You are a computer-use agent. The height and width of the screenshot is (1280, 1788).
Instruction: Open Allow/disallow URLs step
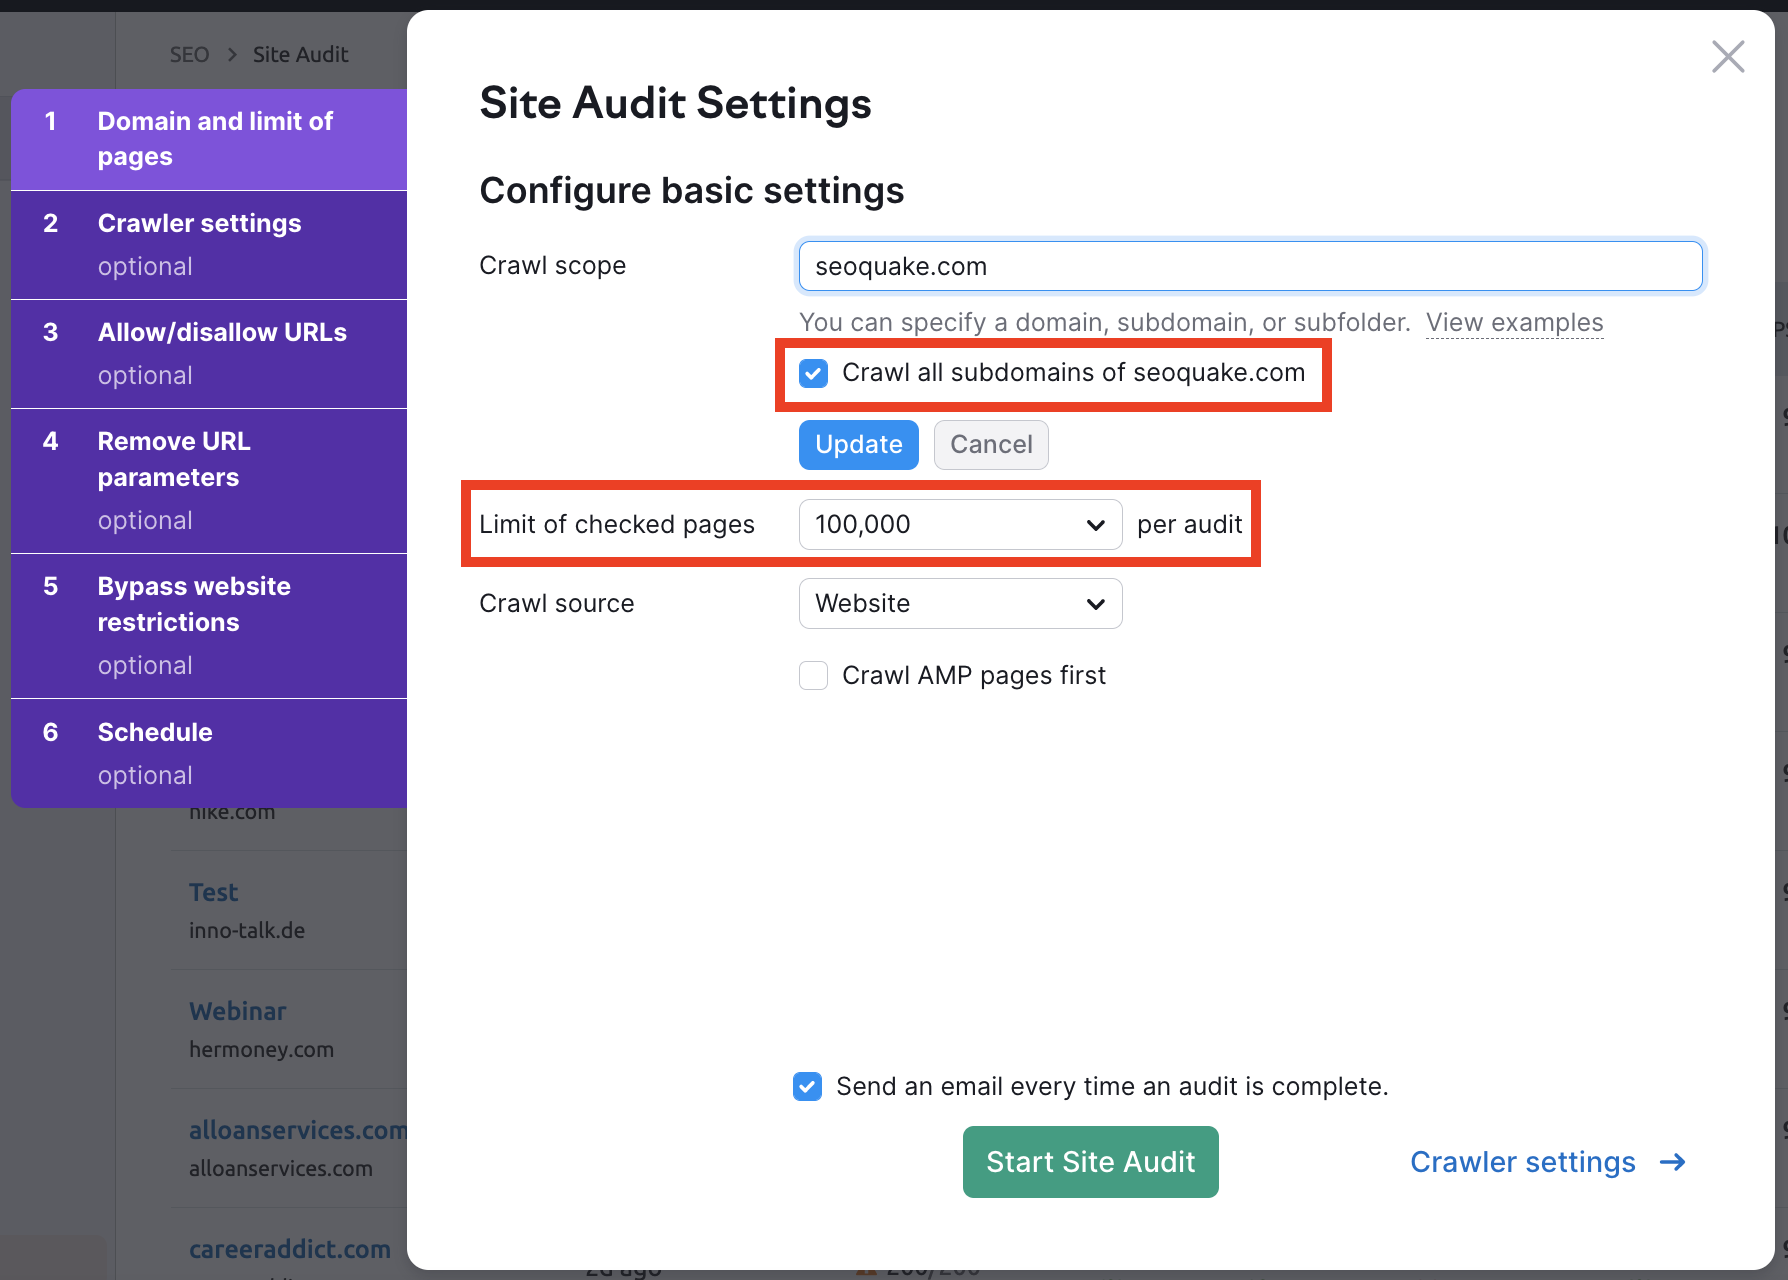(209, 354)
